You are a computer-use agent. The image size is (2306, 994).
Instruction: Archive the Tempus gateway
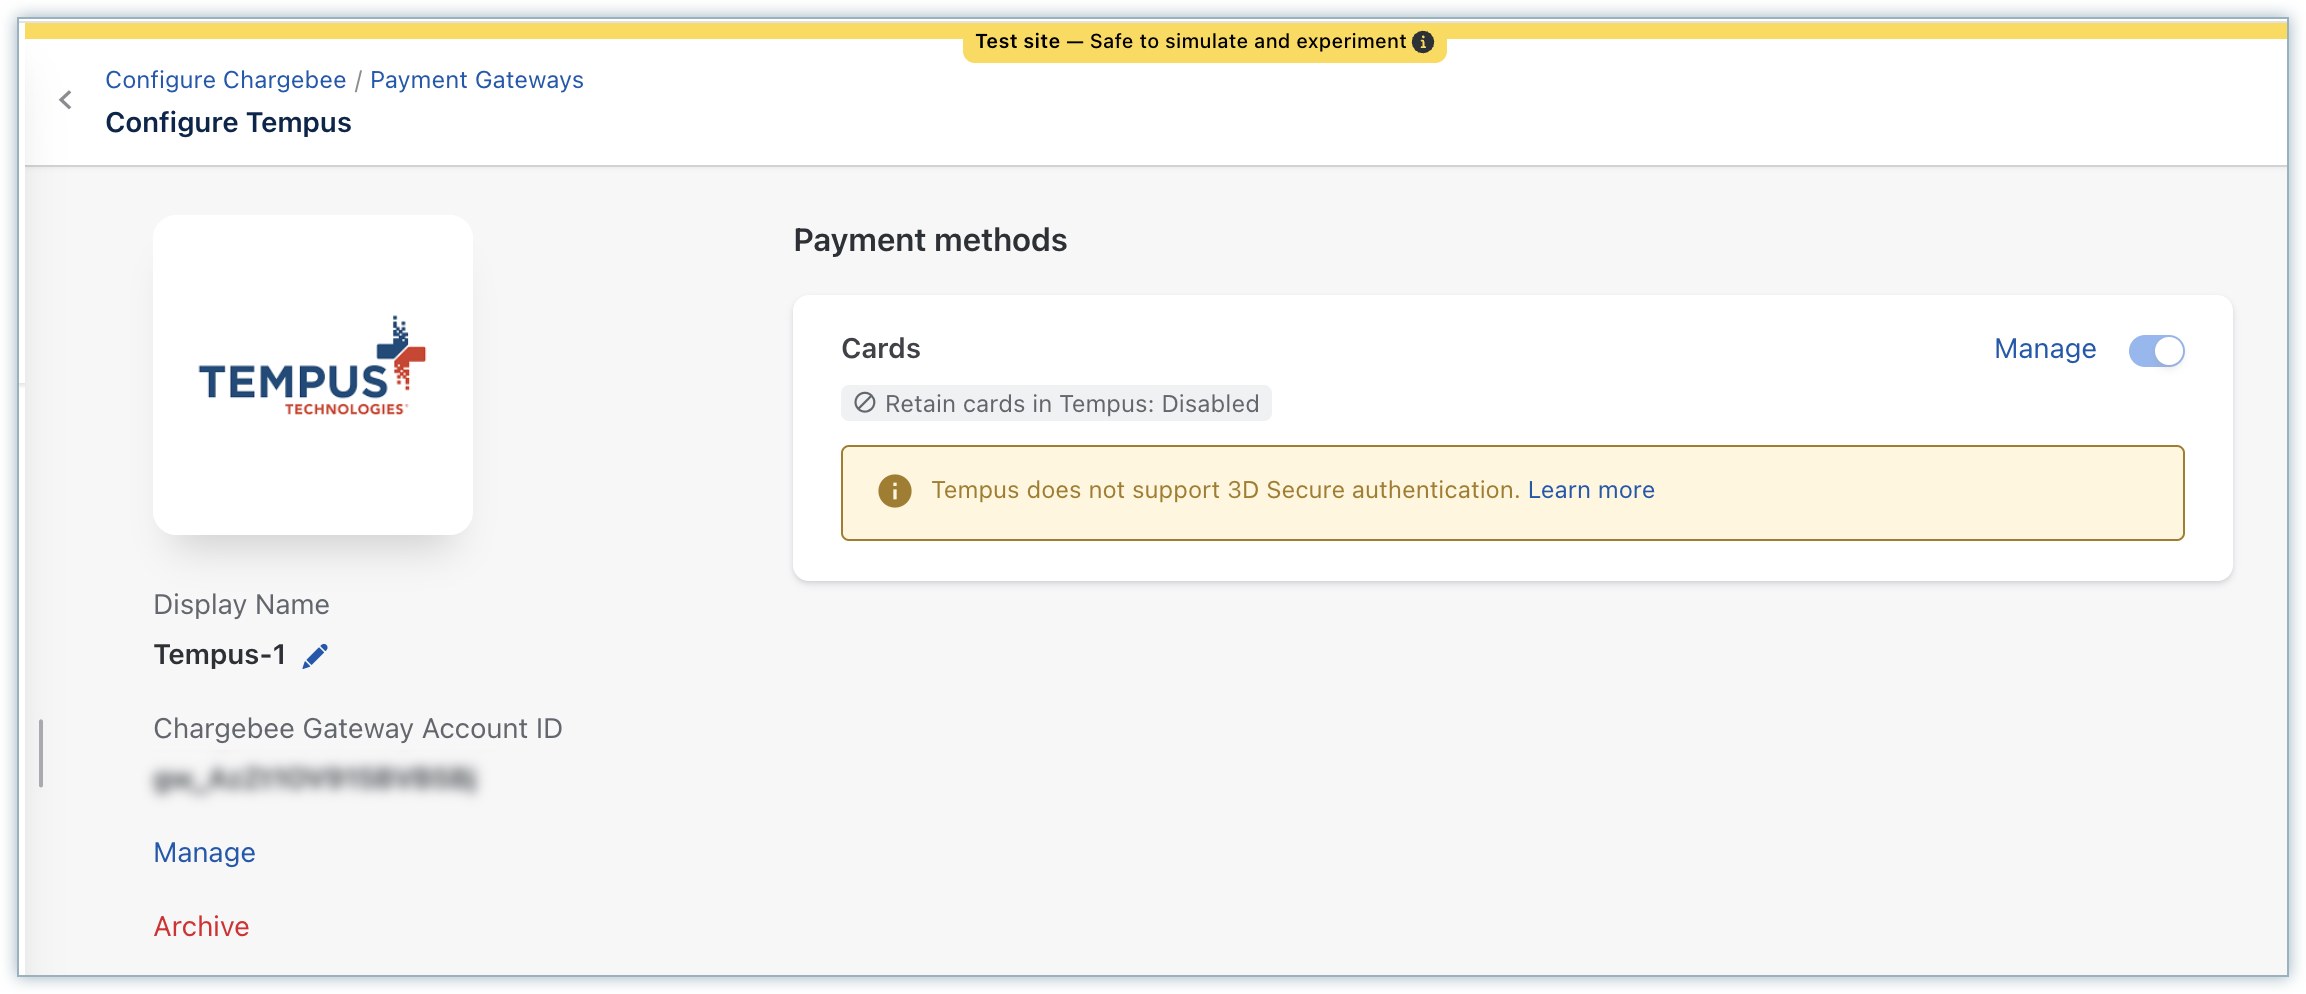click(201, 927)
